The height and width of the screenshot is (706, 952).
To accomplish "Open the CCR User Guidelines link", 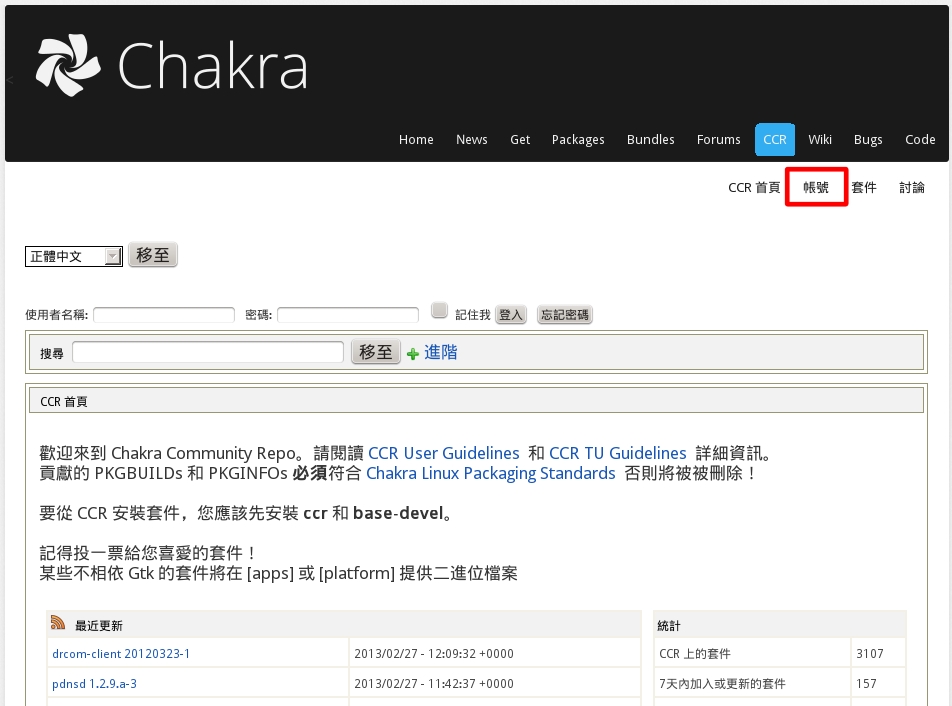I will point(444,453).
